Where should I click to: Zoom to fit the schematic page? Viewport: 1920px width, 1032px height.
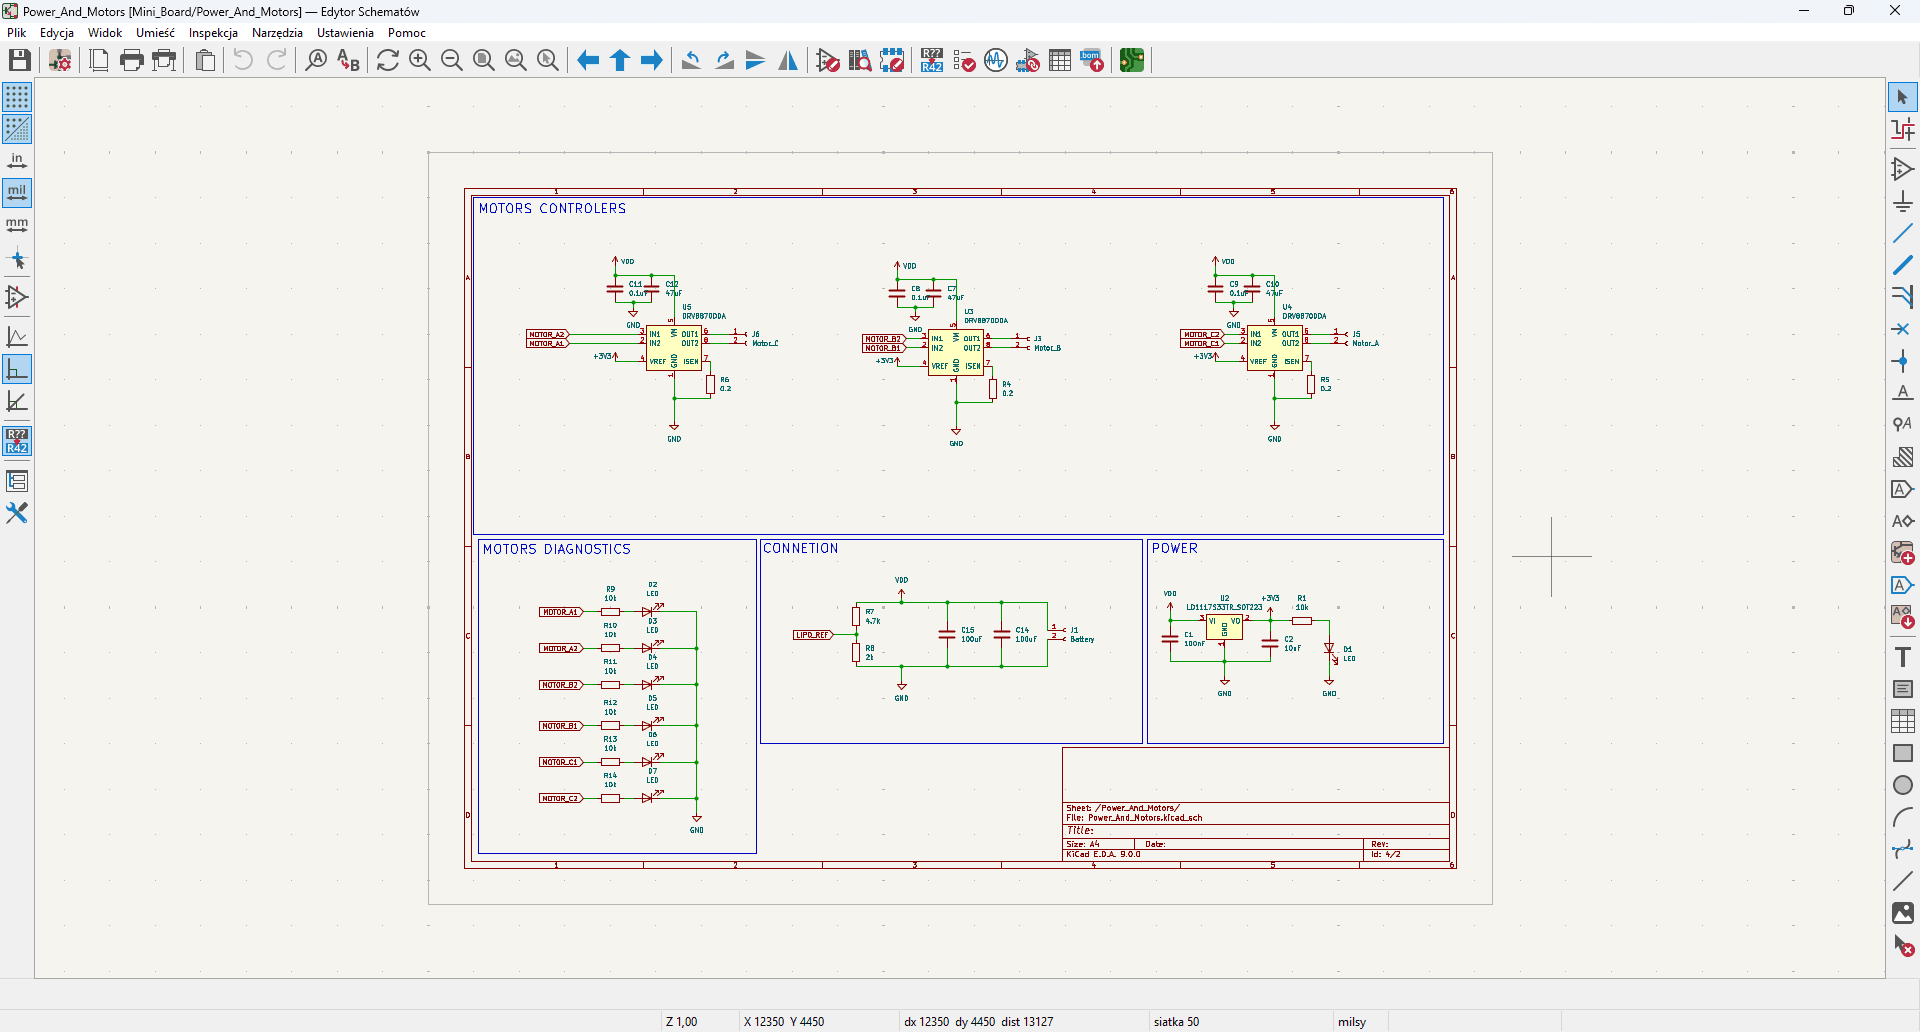point(484,61)
